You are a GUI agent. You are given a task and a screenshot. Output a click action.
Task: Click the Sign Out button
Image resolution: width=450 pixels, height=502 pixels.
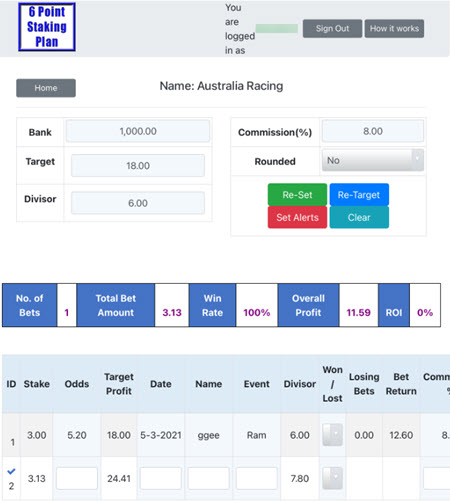[332, 28]
